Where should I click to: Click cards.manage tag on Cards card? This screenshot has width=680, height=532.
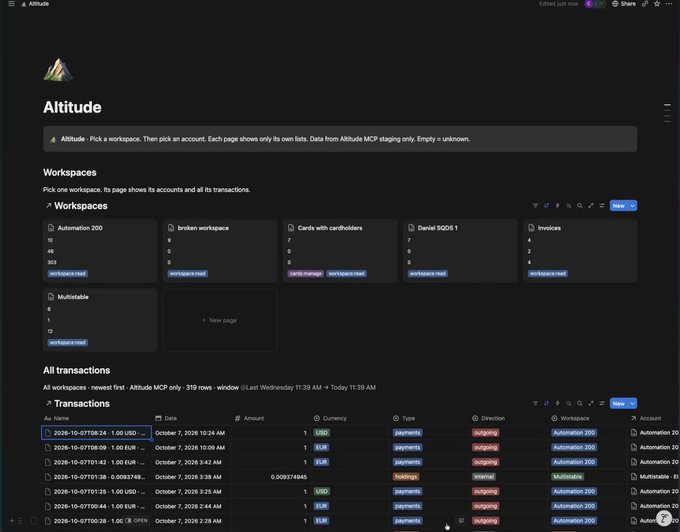coord(305,274)
